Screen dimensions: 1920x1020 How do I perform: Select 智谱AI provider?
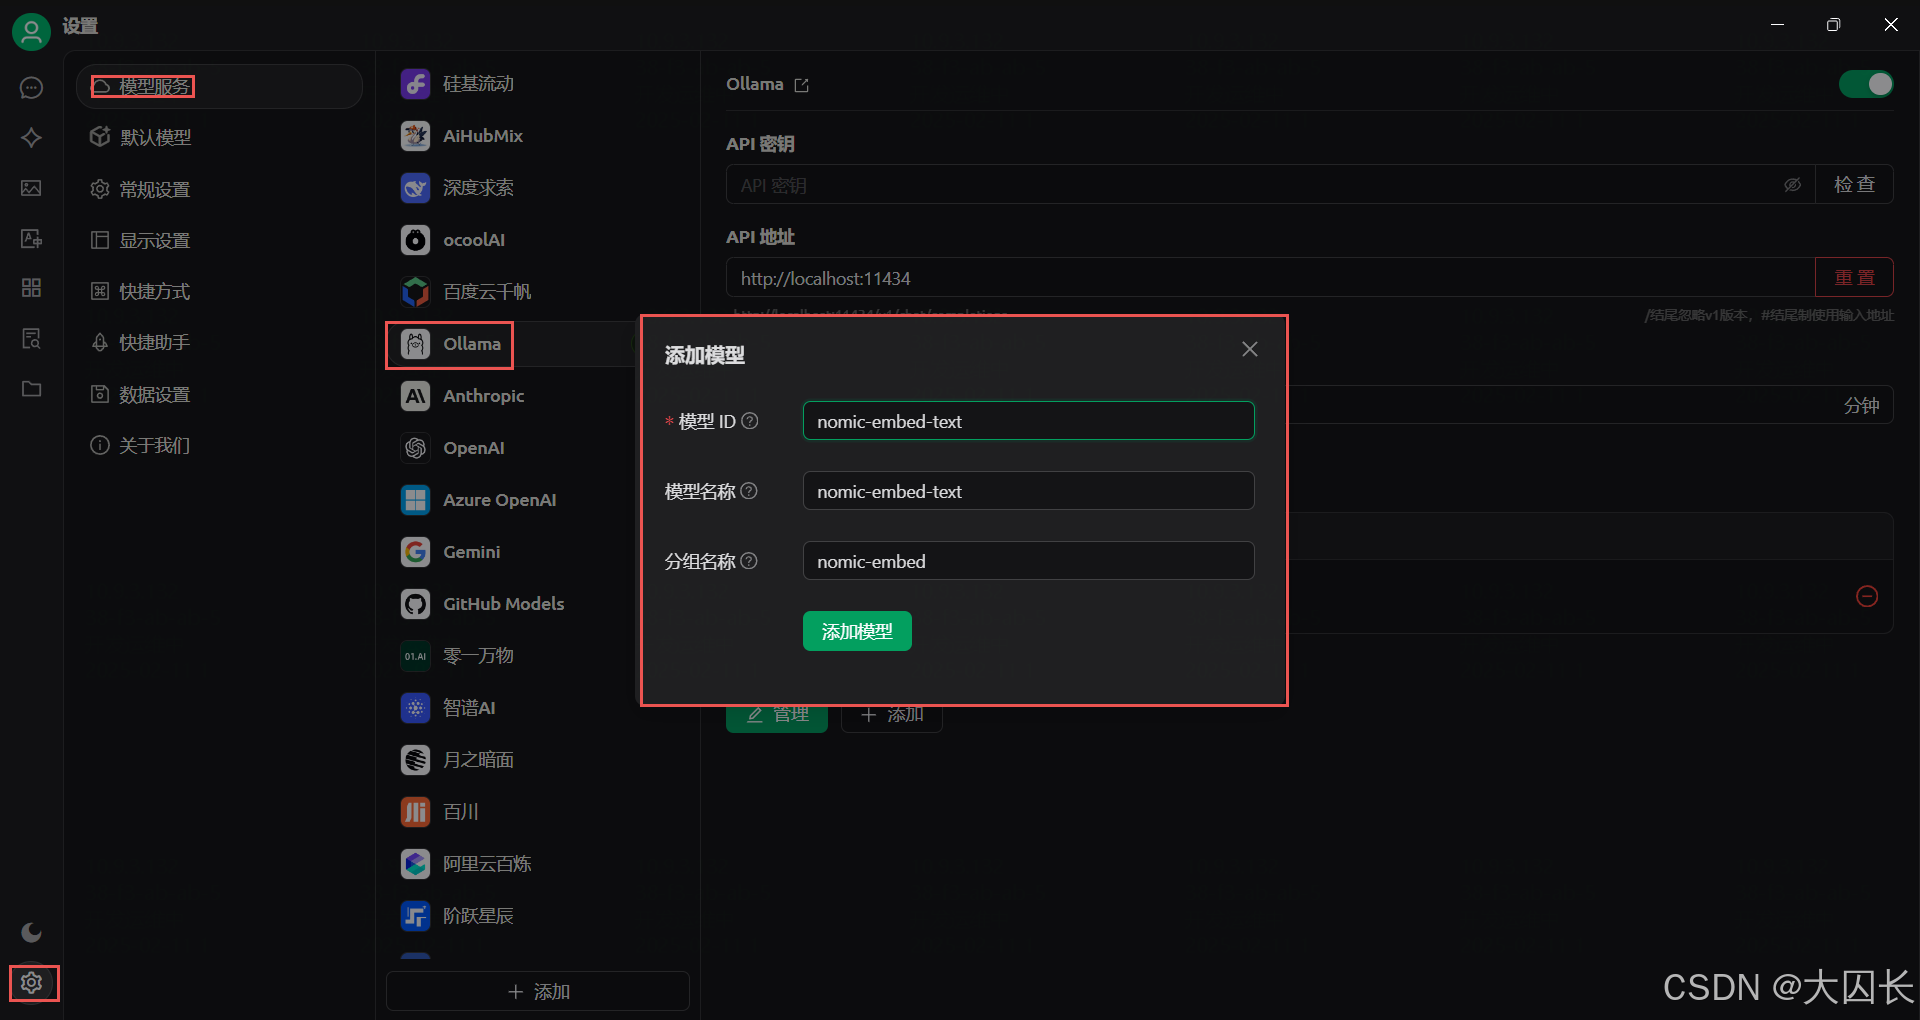[x=510, y=708]
